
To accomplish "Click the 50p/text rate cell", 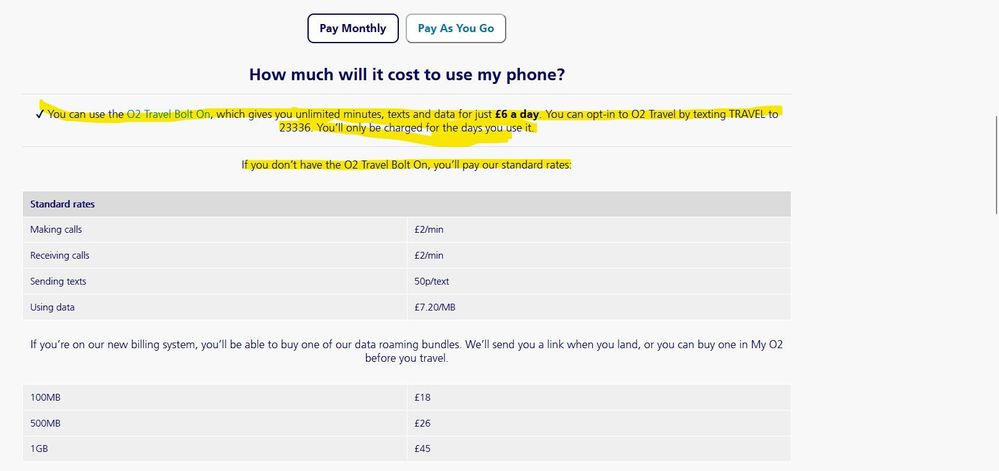I will [x=432, y=282].
